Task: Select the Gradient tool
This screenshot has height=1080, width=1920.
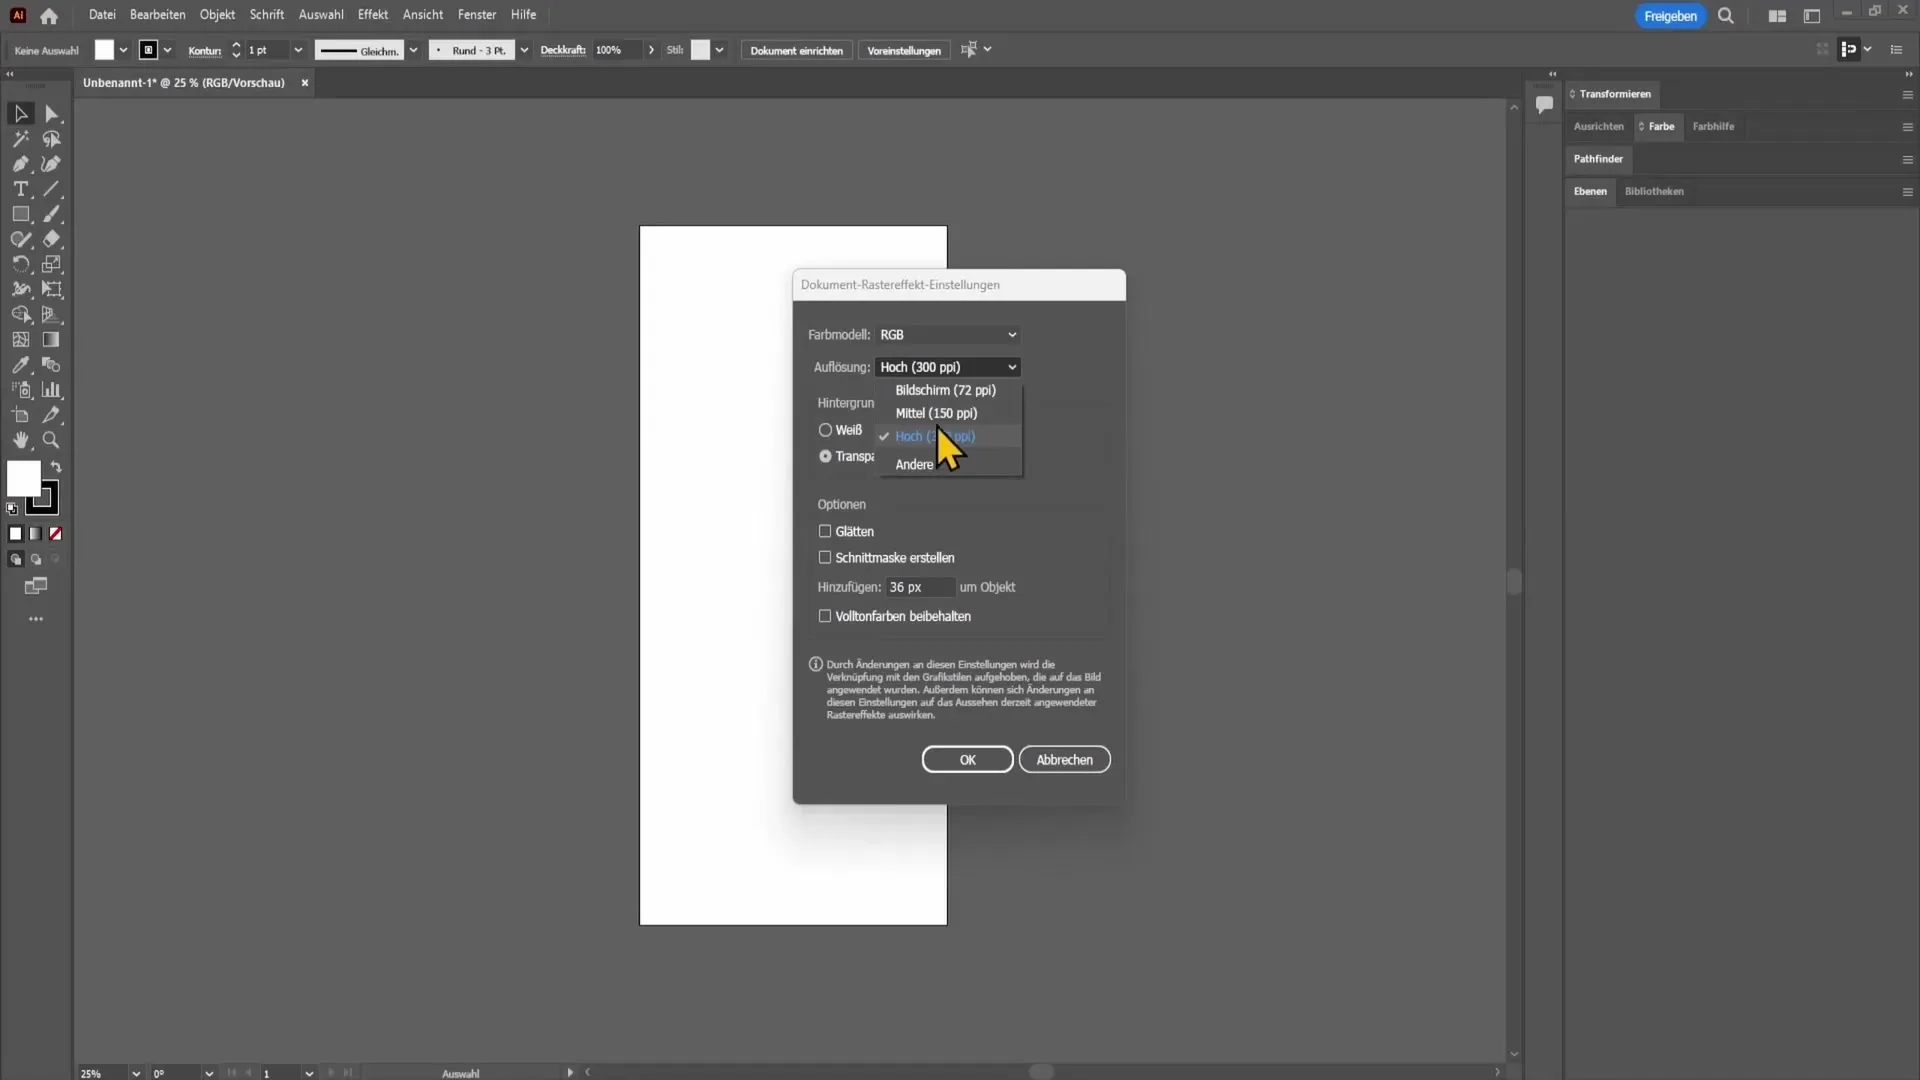Action: click(52, 340)
